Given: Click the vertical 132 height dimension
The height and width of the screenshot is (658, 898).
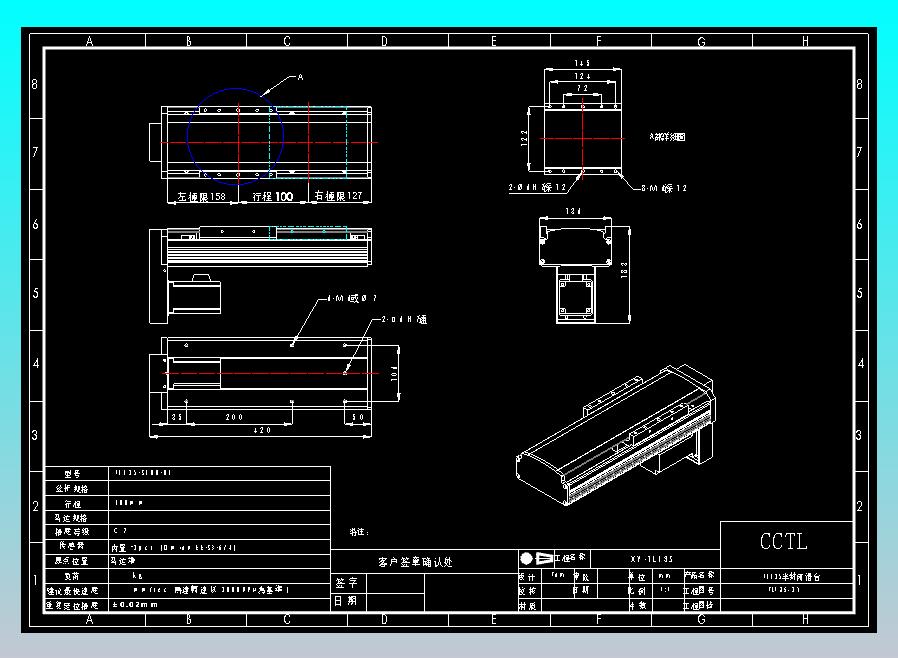Looking at the screenshot, I should 624,270.
